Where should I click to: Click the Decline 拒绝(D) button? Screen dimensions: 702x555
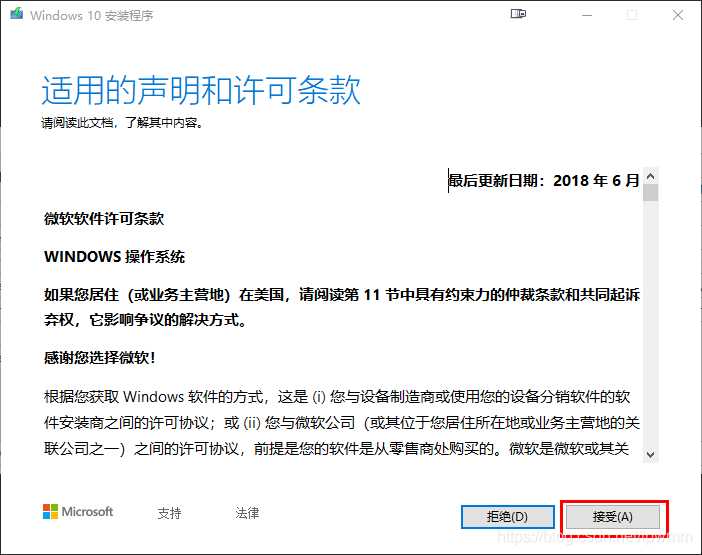[508, 517]
